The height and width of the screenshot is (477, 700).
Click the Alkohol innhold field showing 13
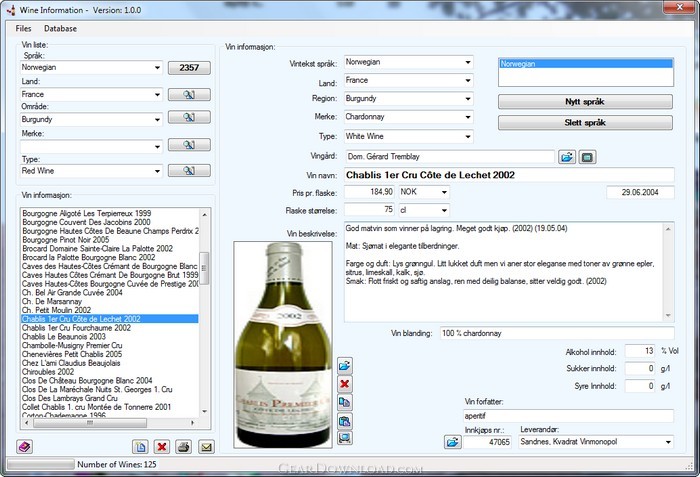[x=640, y=351]
